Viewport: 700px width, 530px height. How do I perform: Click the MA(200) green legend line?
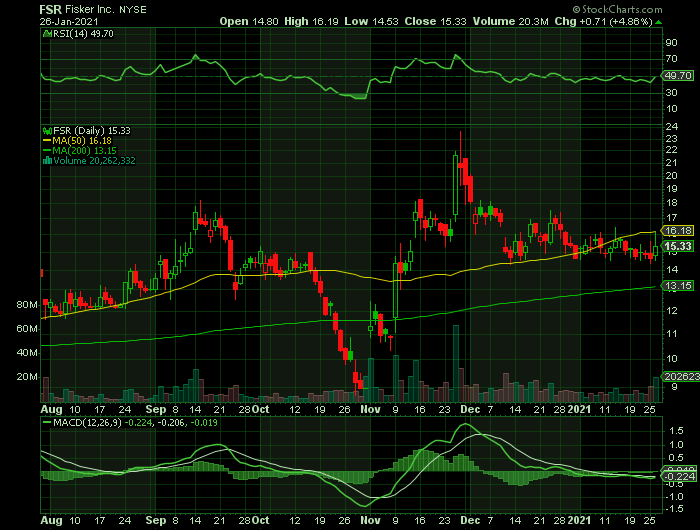tap(44, 151)
